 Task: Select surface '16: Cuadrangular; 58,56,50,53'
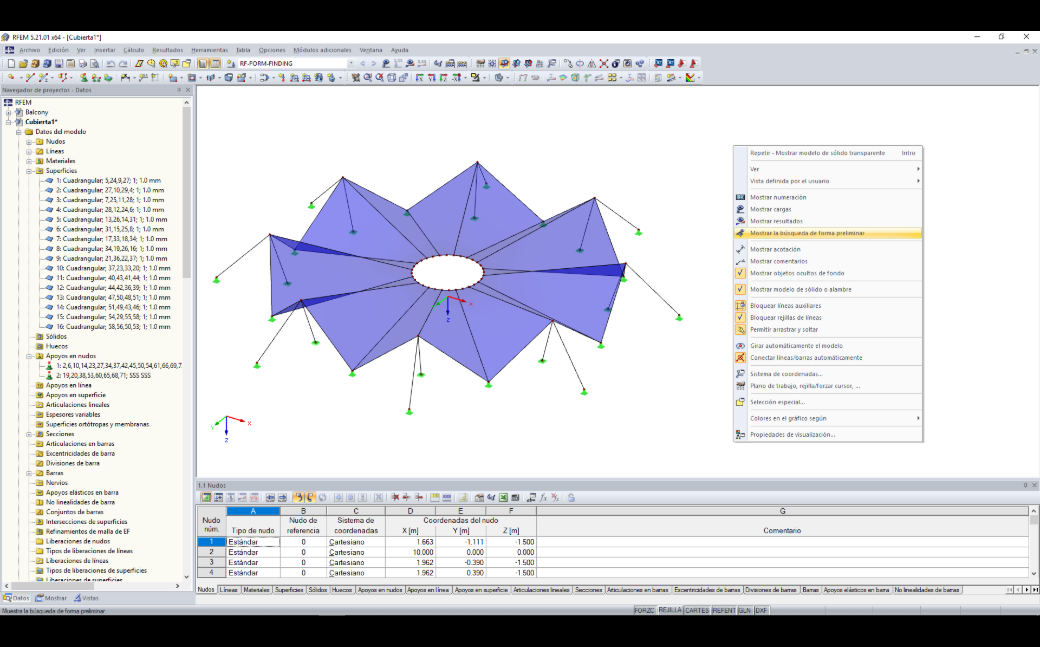tap(113, 326)
